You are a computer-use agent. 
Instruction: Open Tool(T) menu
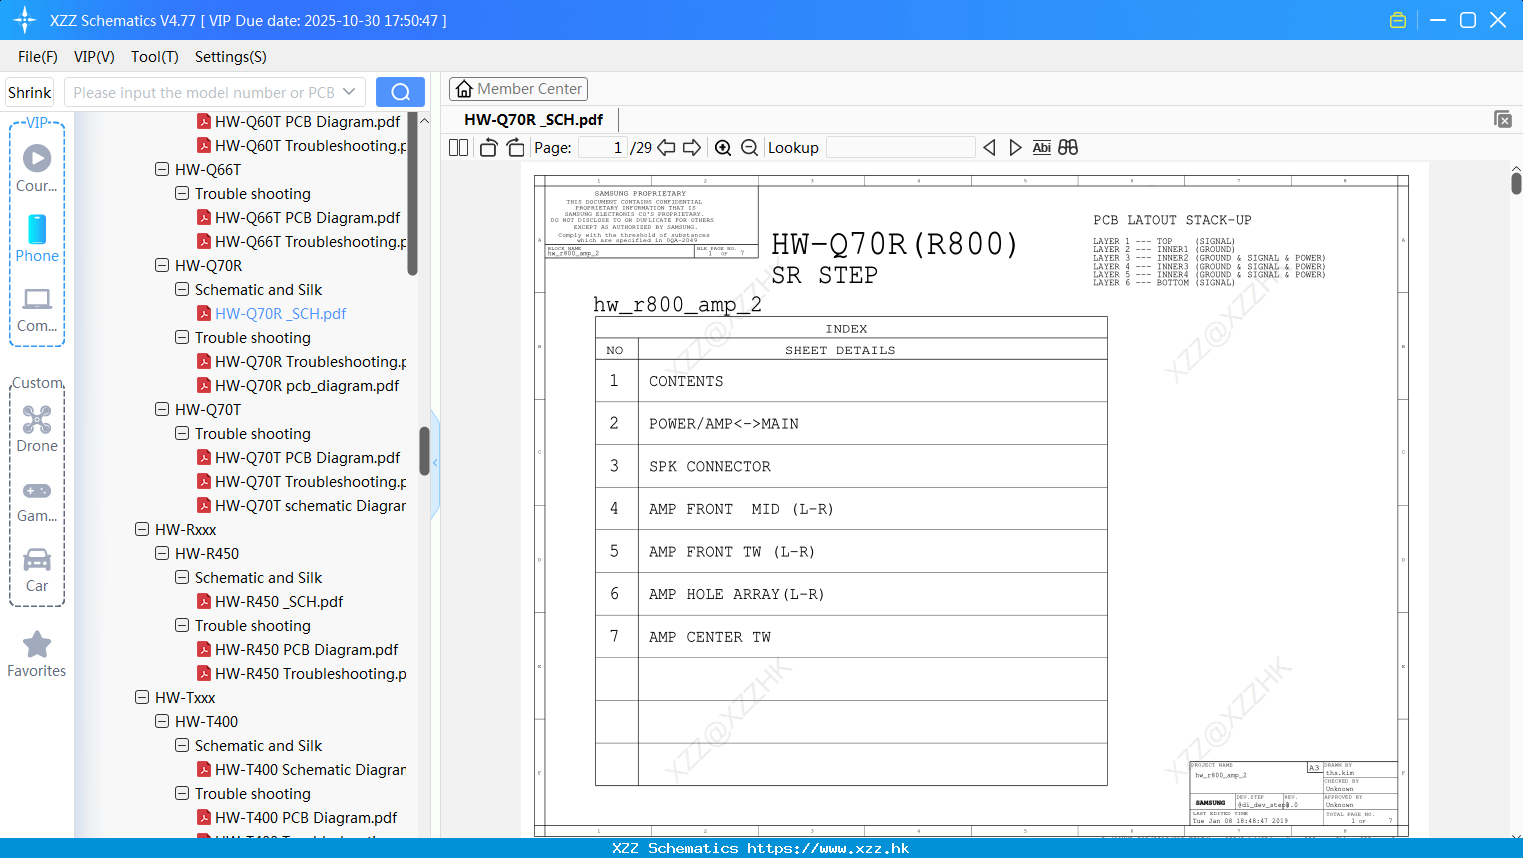[154, 57]
